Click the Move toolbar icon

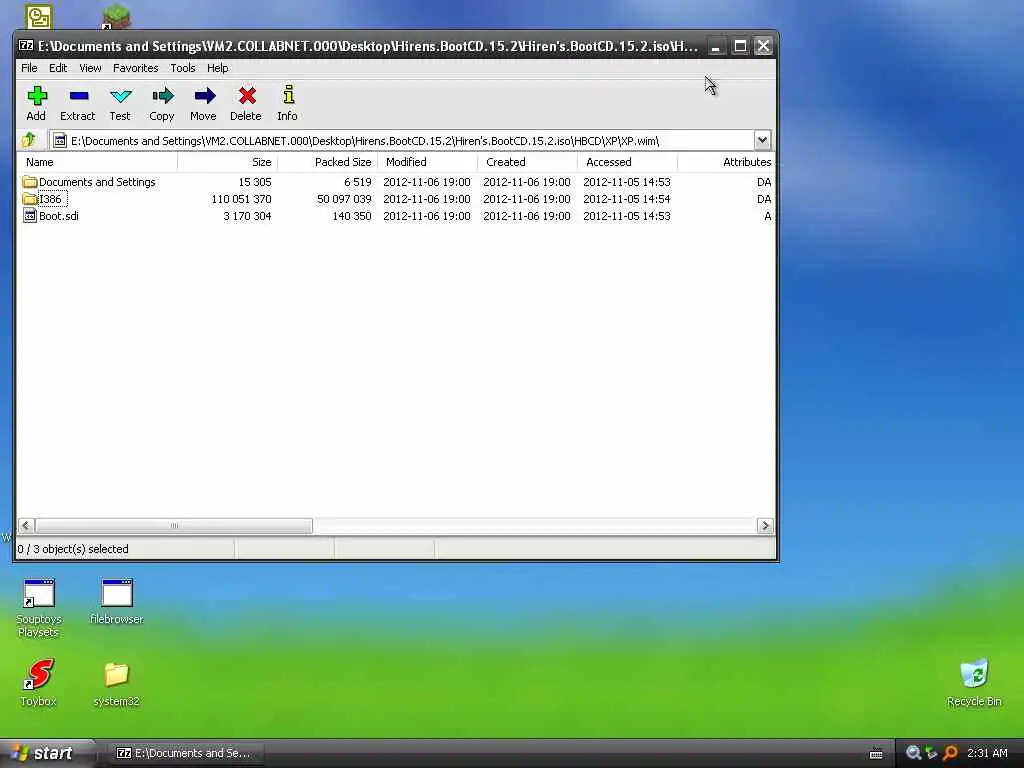point(204,96)
